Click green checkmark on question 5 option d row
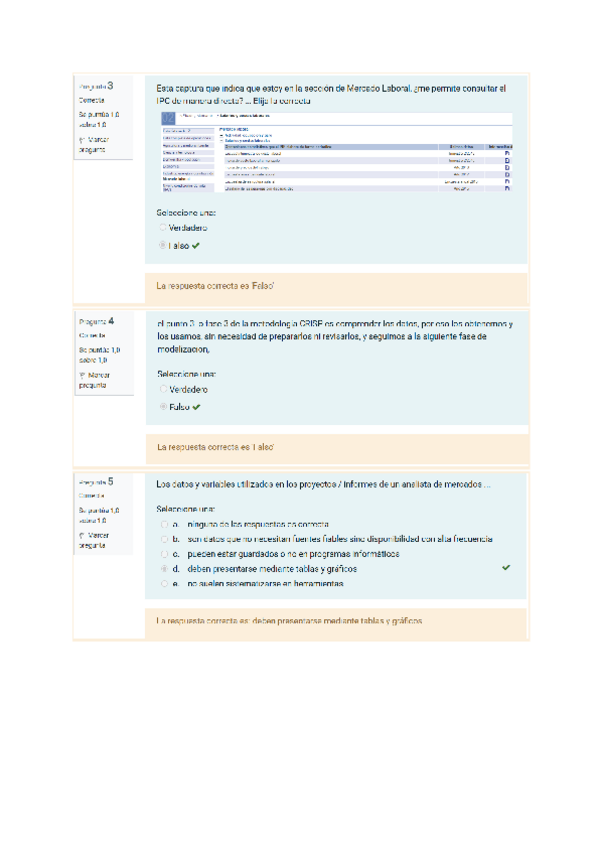 coord(506,568)
